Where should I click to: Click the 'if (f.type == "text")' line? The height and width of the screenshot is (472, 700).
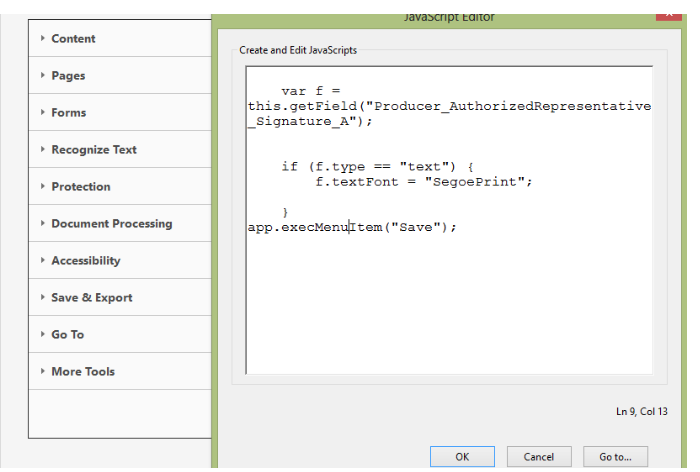point(377,167)
